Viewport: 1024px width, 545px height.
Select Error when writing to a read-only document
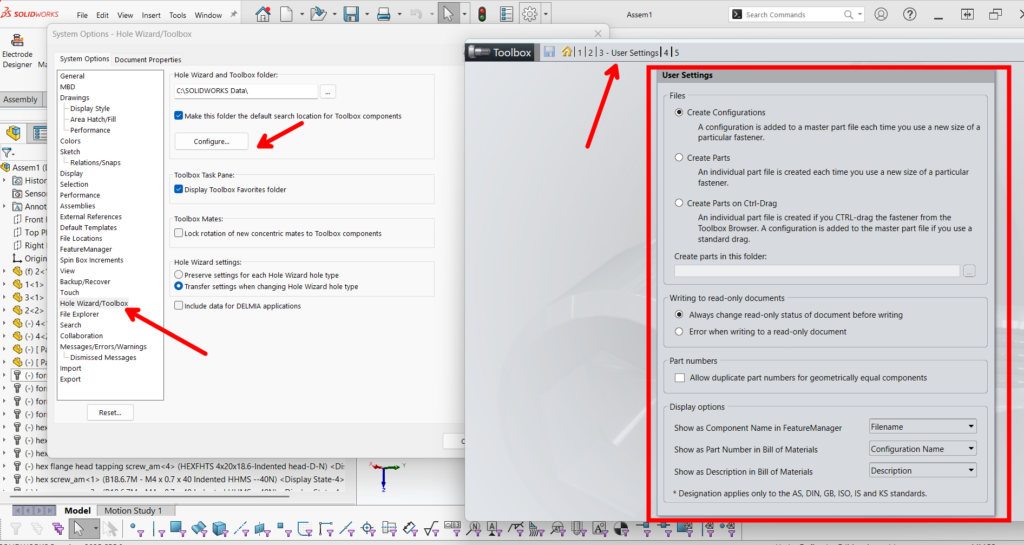click(679, 332)
